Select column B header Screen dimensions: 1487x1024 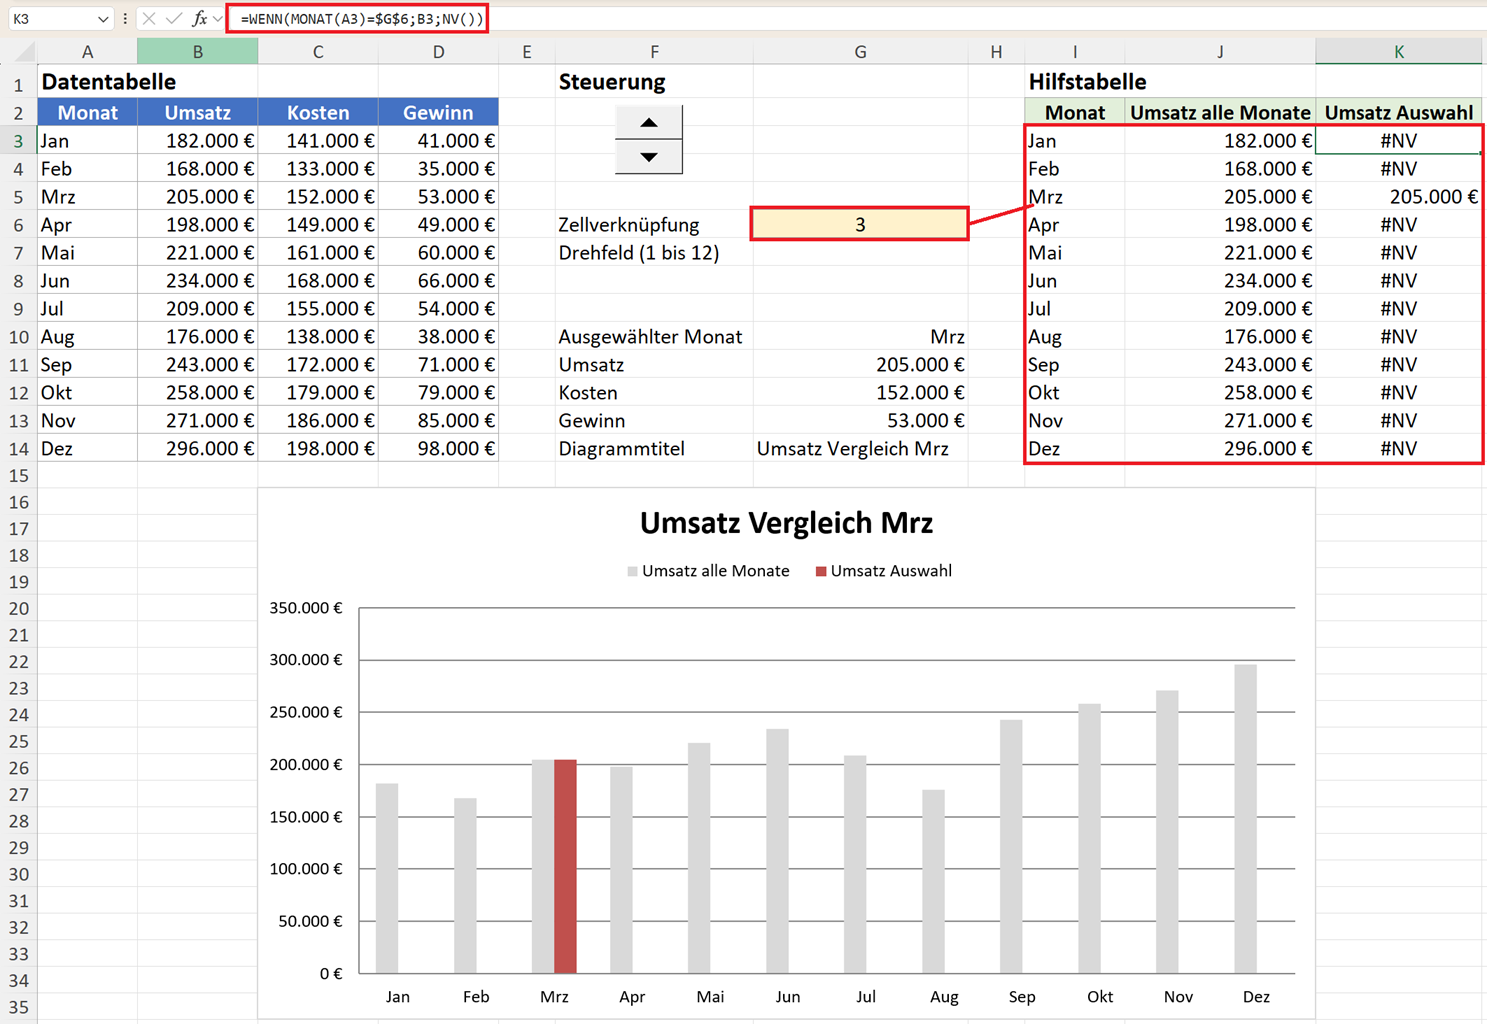click(197, 51)
